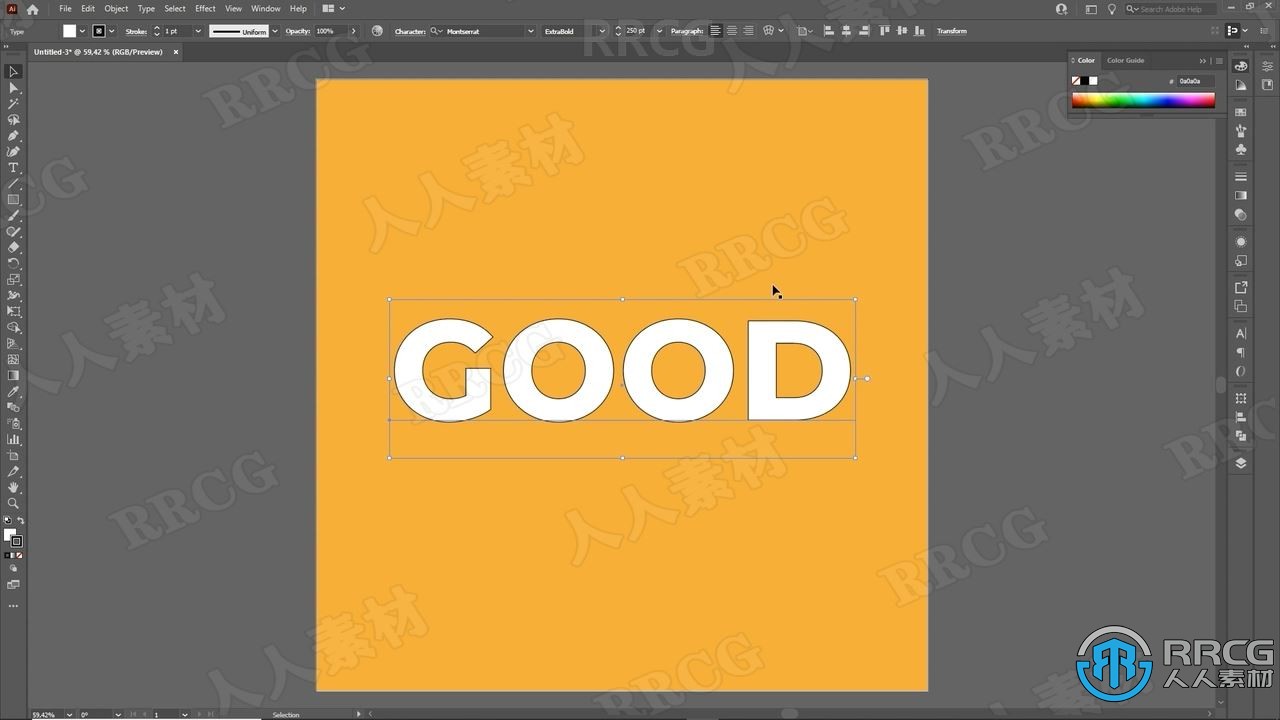The image size is (1280, 720).
Task: Switch to the Color Guide tab
Action: coord(1125,60)
